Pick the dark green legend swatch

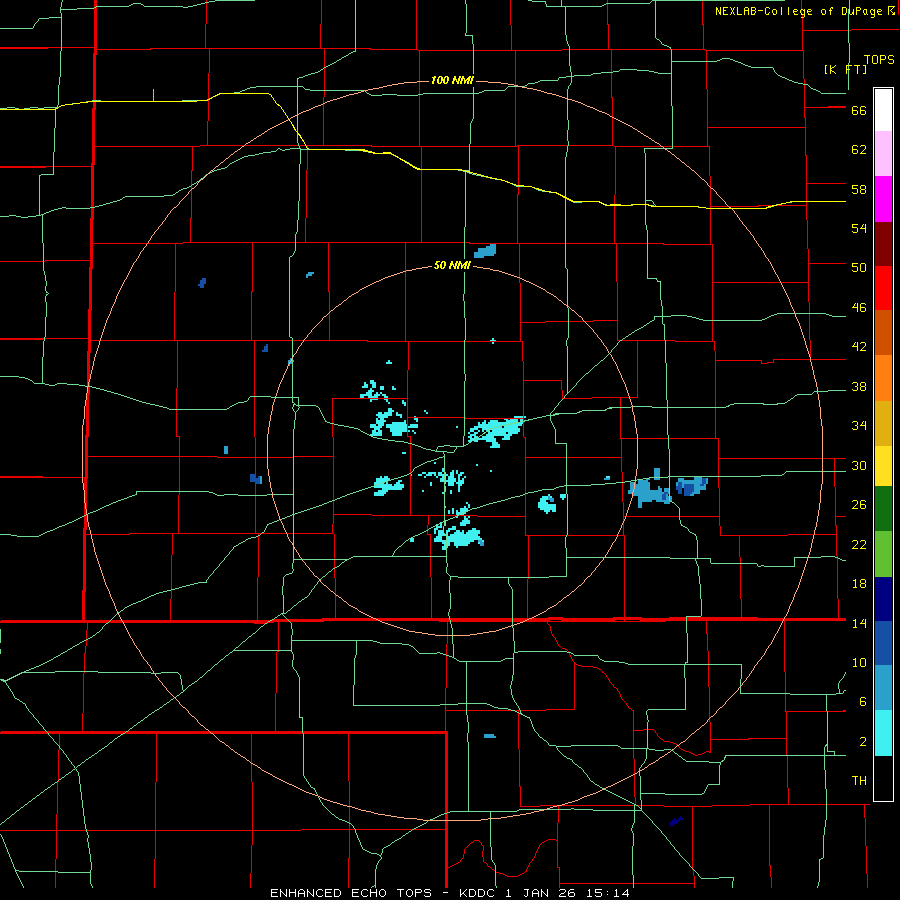click(x=883, y=509)
